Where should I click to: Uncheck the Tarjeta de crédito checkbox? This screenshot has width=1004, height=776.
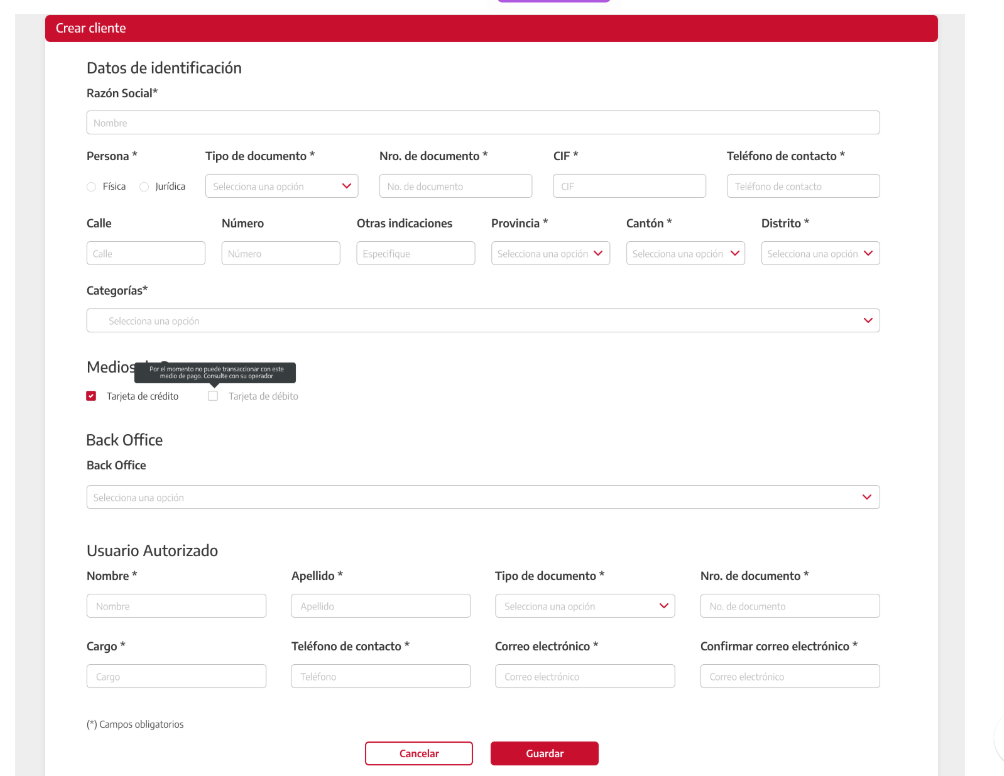(92, 396)
